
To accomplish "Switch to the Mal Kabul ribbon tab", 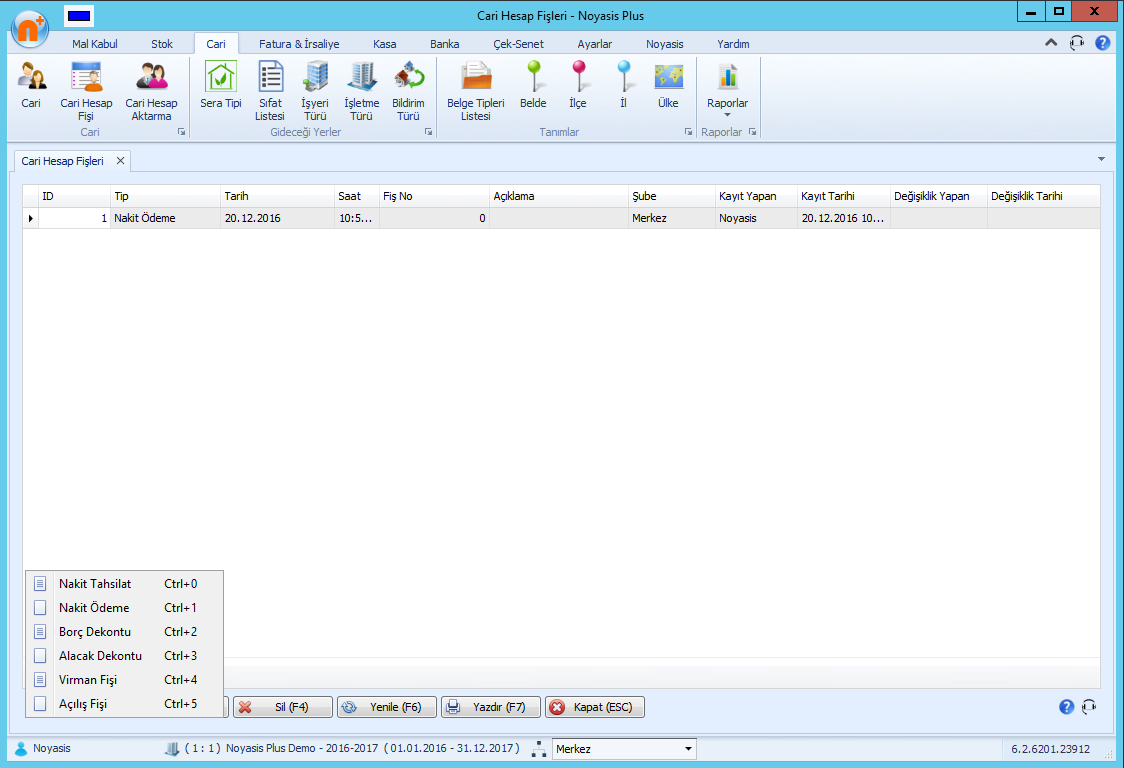I will [x=95, y=44].
